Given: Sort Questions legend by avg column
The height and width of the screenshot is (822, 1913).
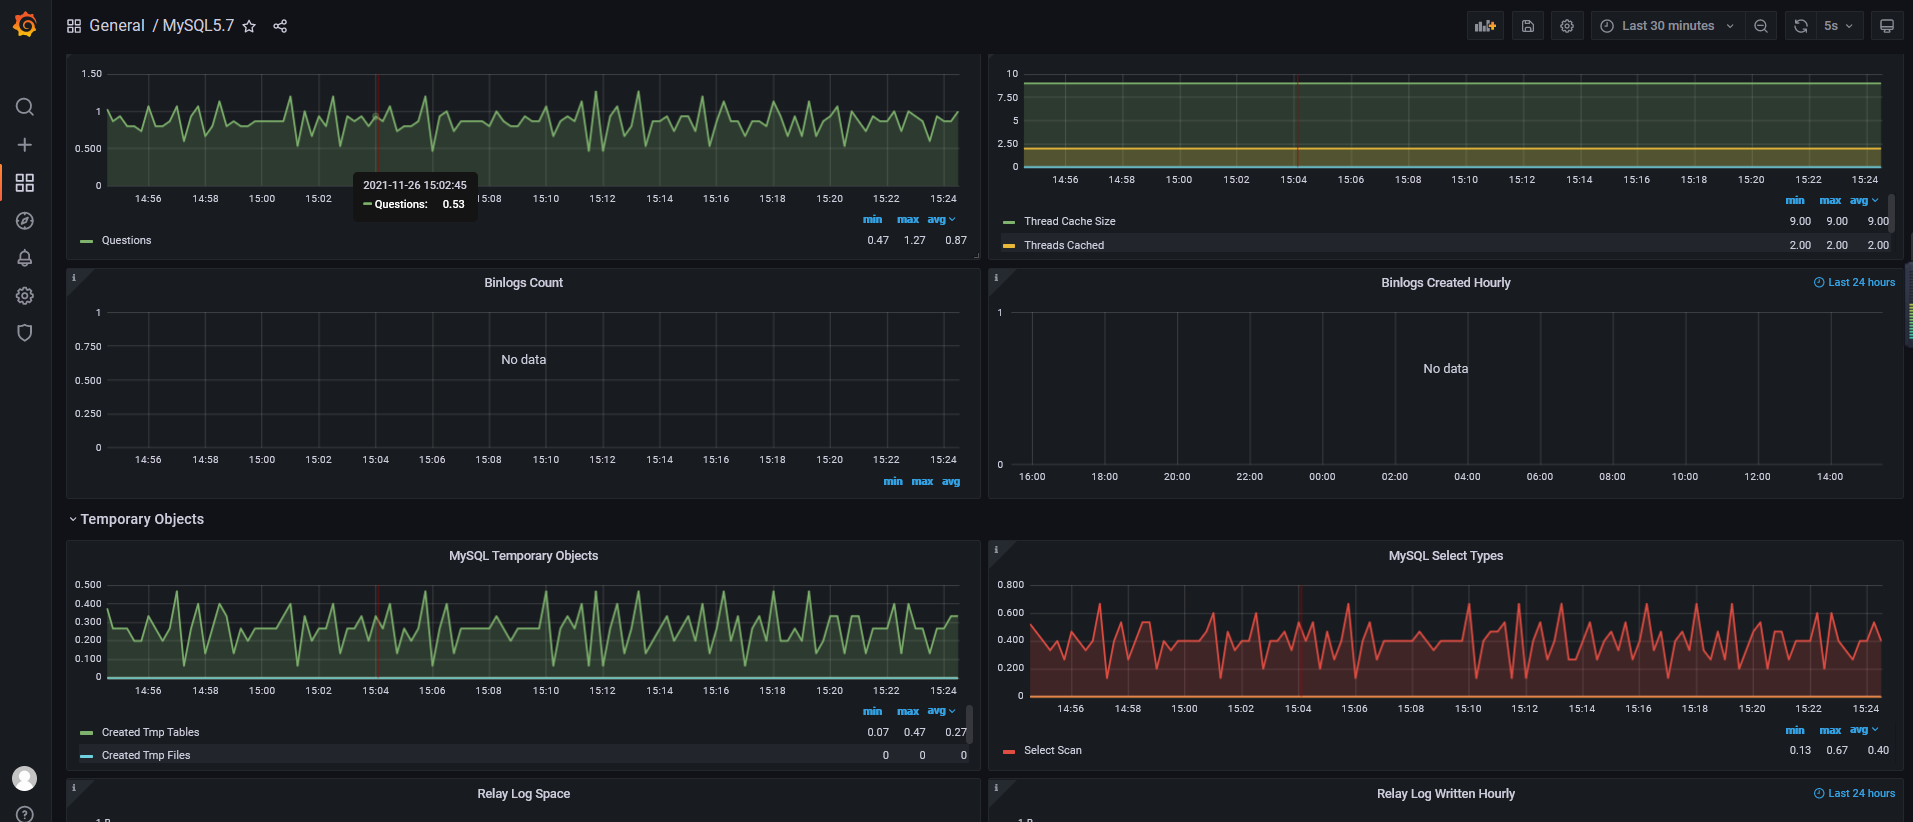Looking at the screenshot, I should (941, 219).
